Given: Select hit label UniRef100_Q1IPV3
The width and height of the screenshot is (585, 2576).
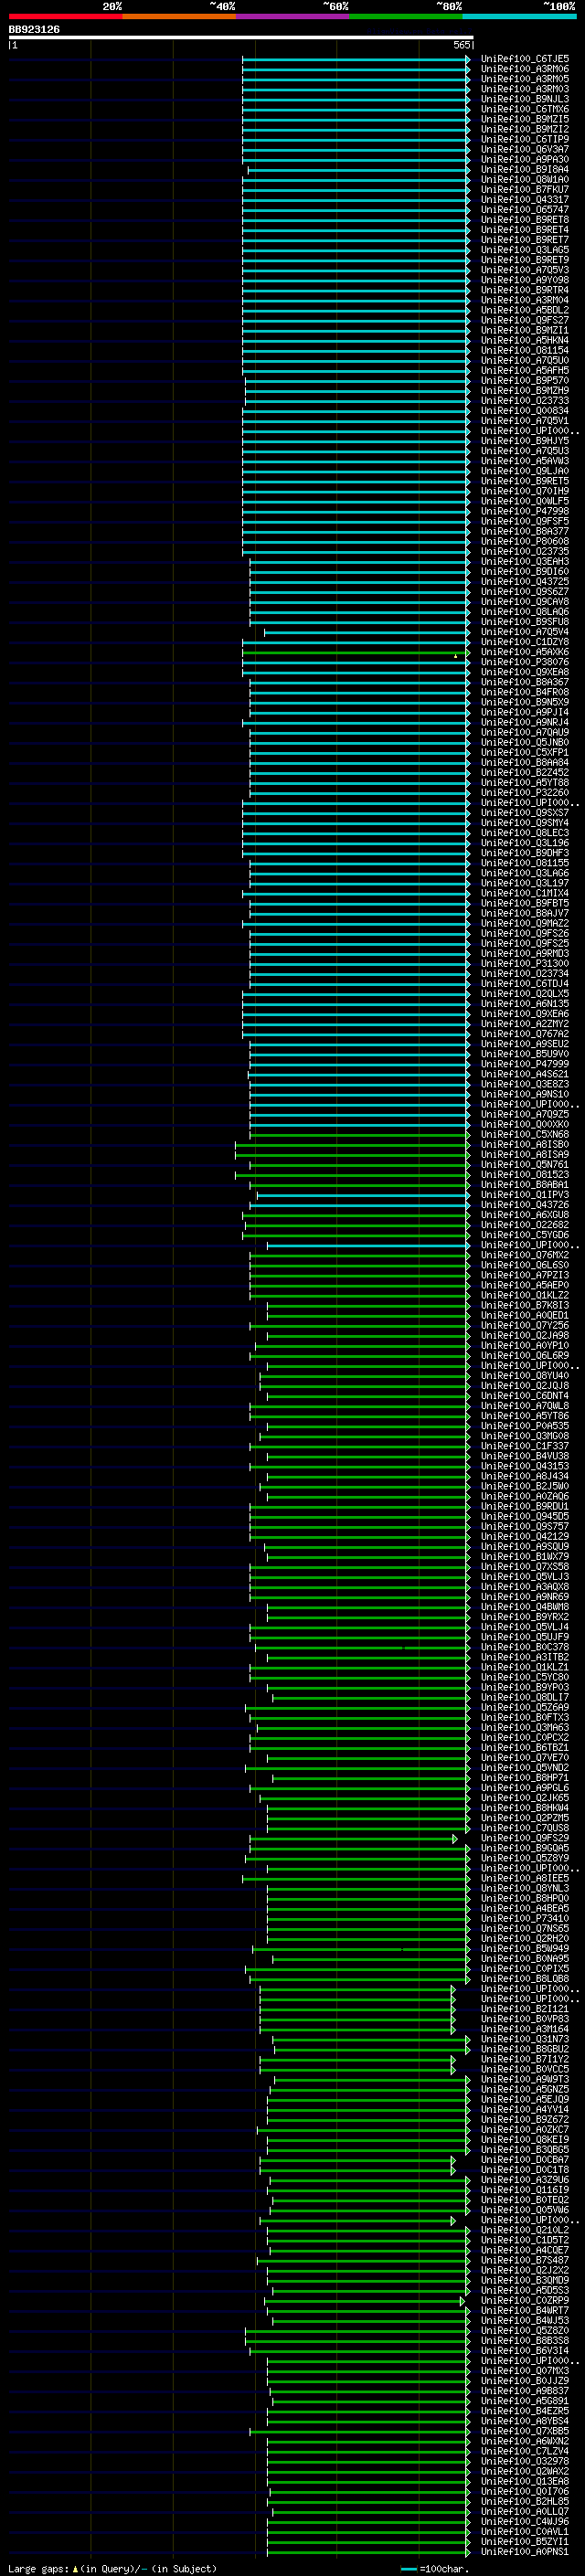Looking at the screenshot, I should pos(525,1194).
